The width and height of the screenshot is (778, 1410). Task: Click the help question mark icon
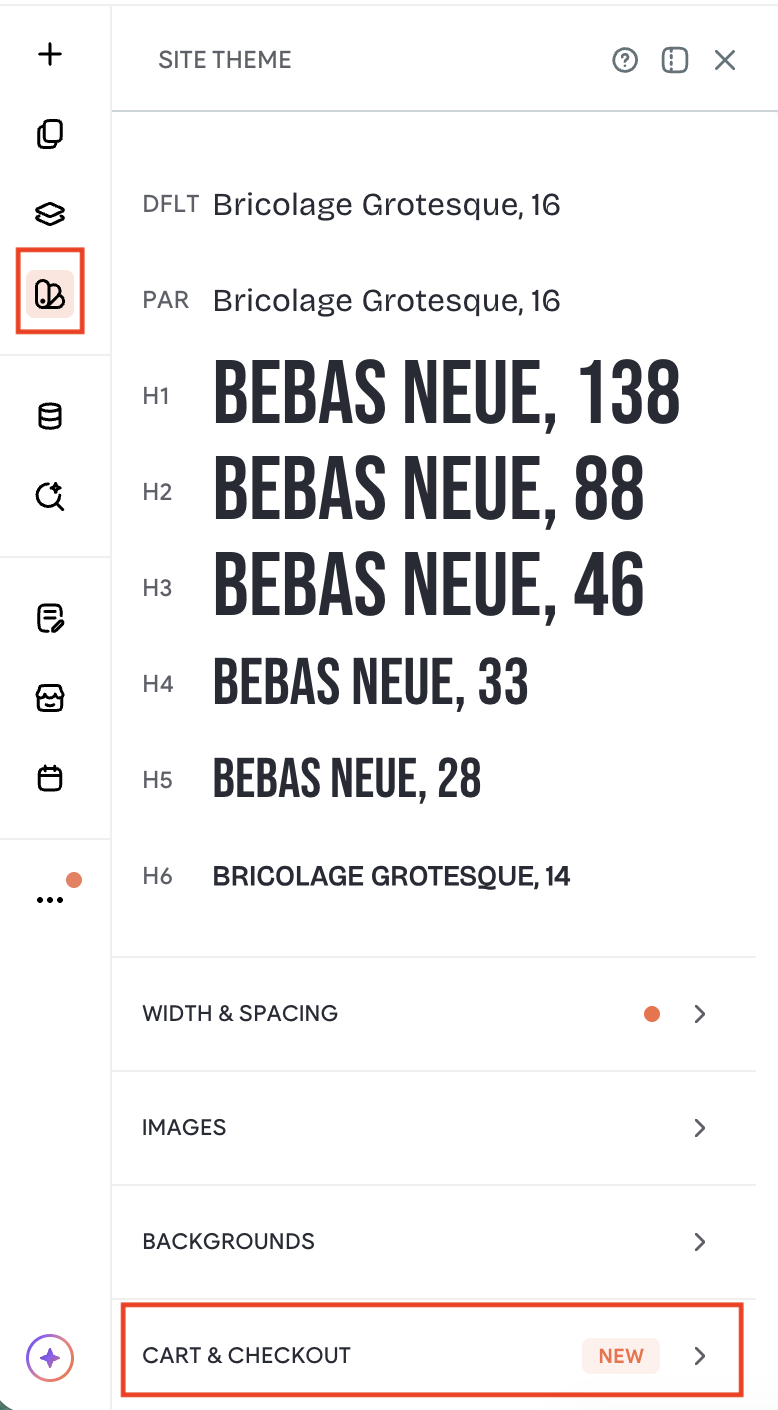coord(625,61)
